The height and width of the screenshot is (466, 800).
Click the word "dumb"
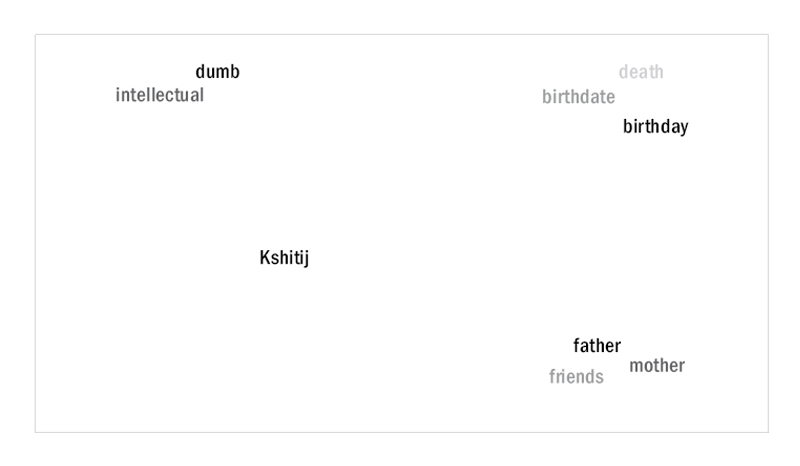click(217, 71)
